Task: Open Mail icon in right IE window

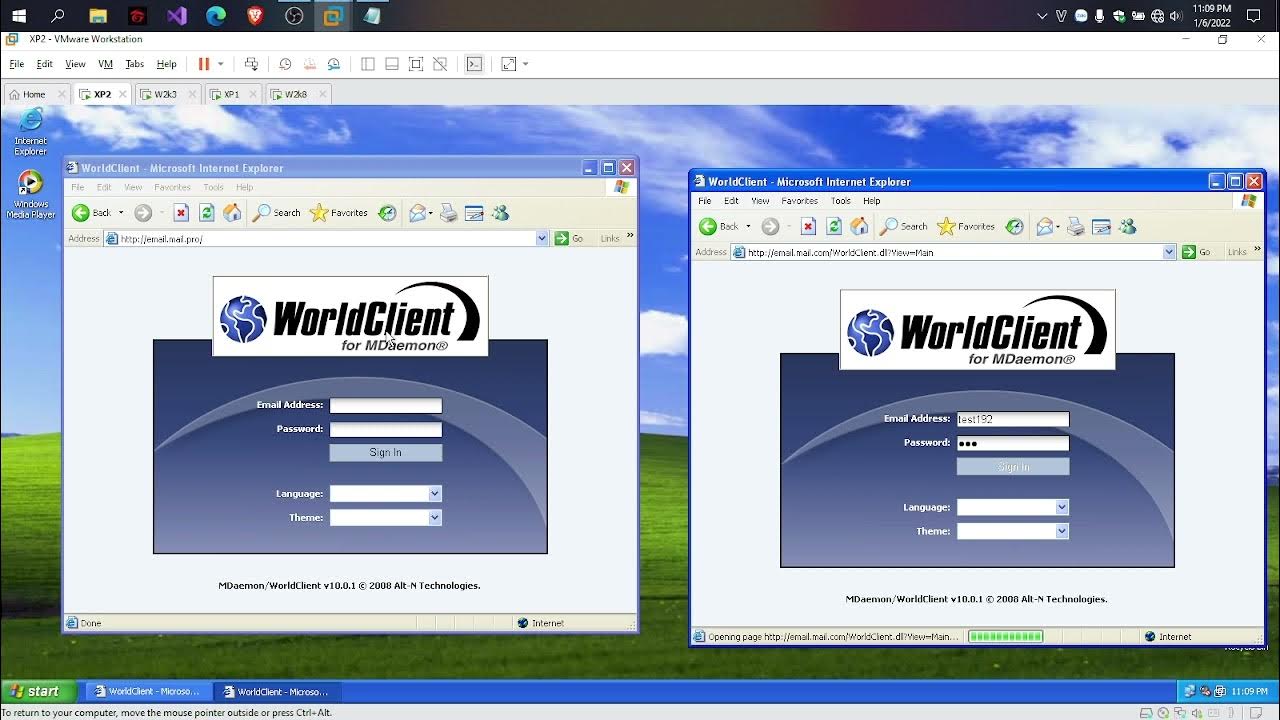Action: click(x=1045, y=227)
